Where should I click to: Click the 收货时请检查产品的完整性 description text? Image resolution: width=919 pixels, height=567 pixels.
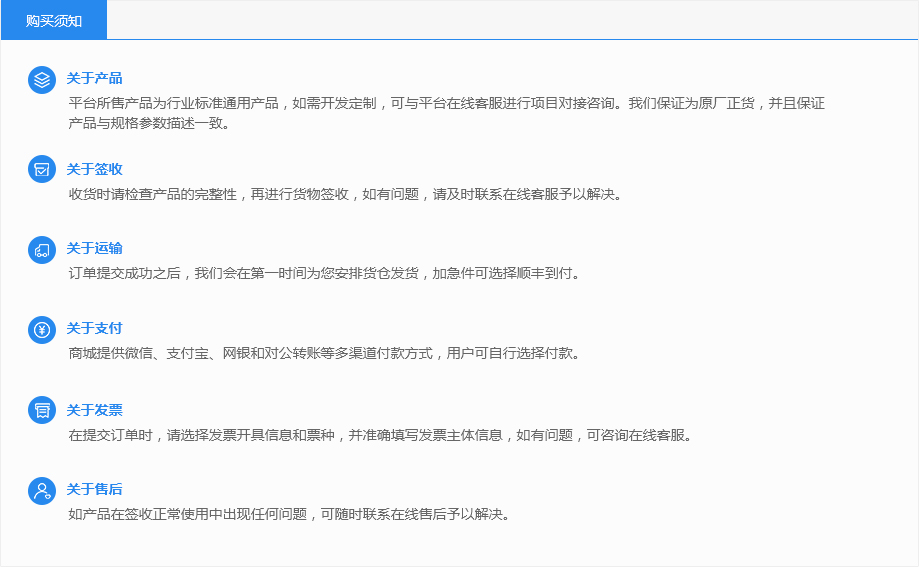[x=345, y=194]
